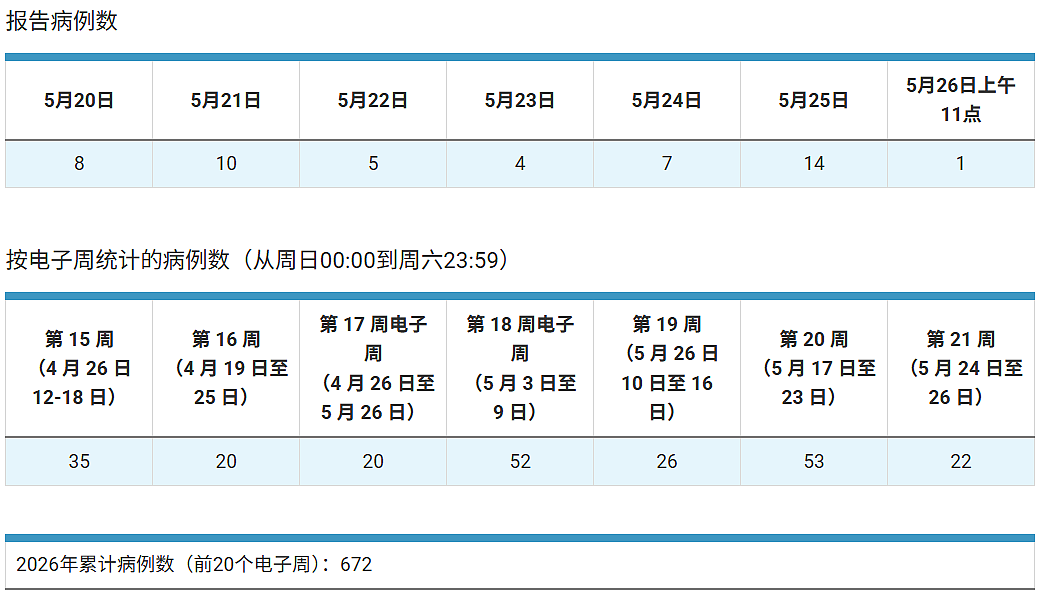Click the value 4 under 5月23日

pos(520,164)
